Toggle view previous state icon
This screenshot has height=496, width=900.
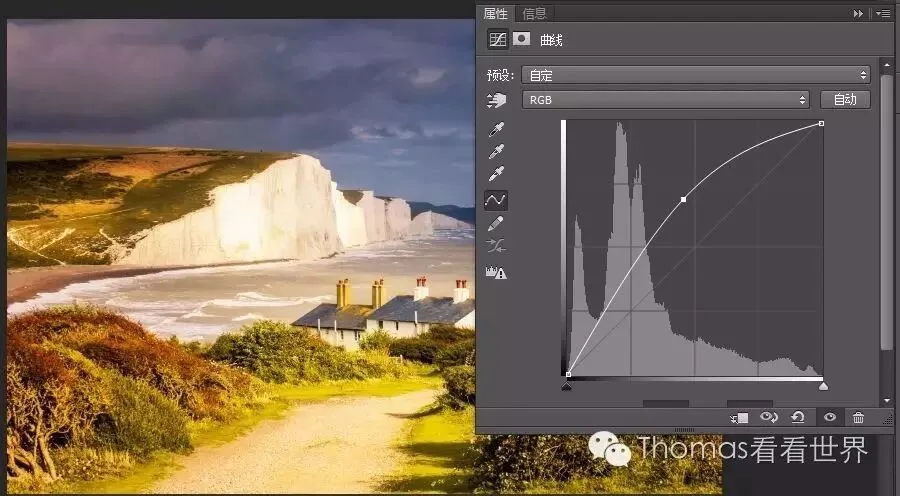click(x=769, y=417)
